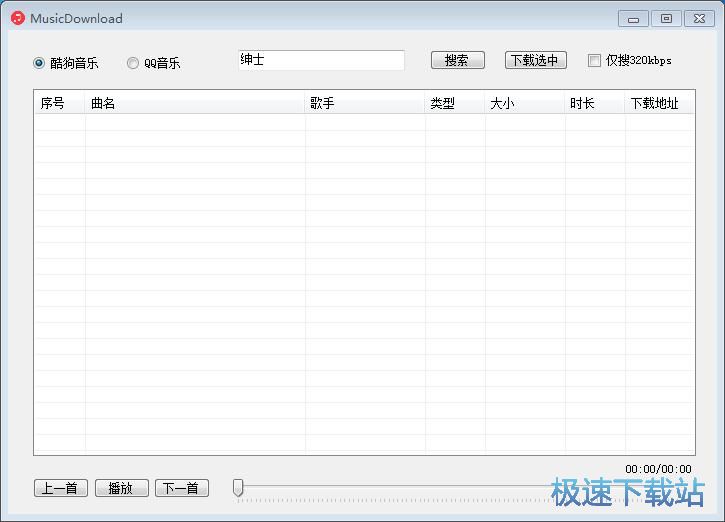Click the 播放 play button

click(122, 488)
